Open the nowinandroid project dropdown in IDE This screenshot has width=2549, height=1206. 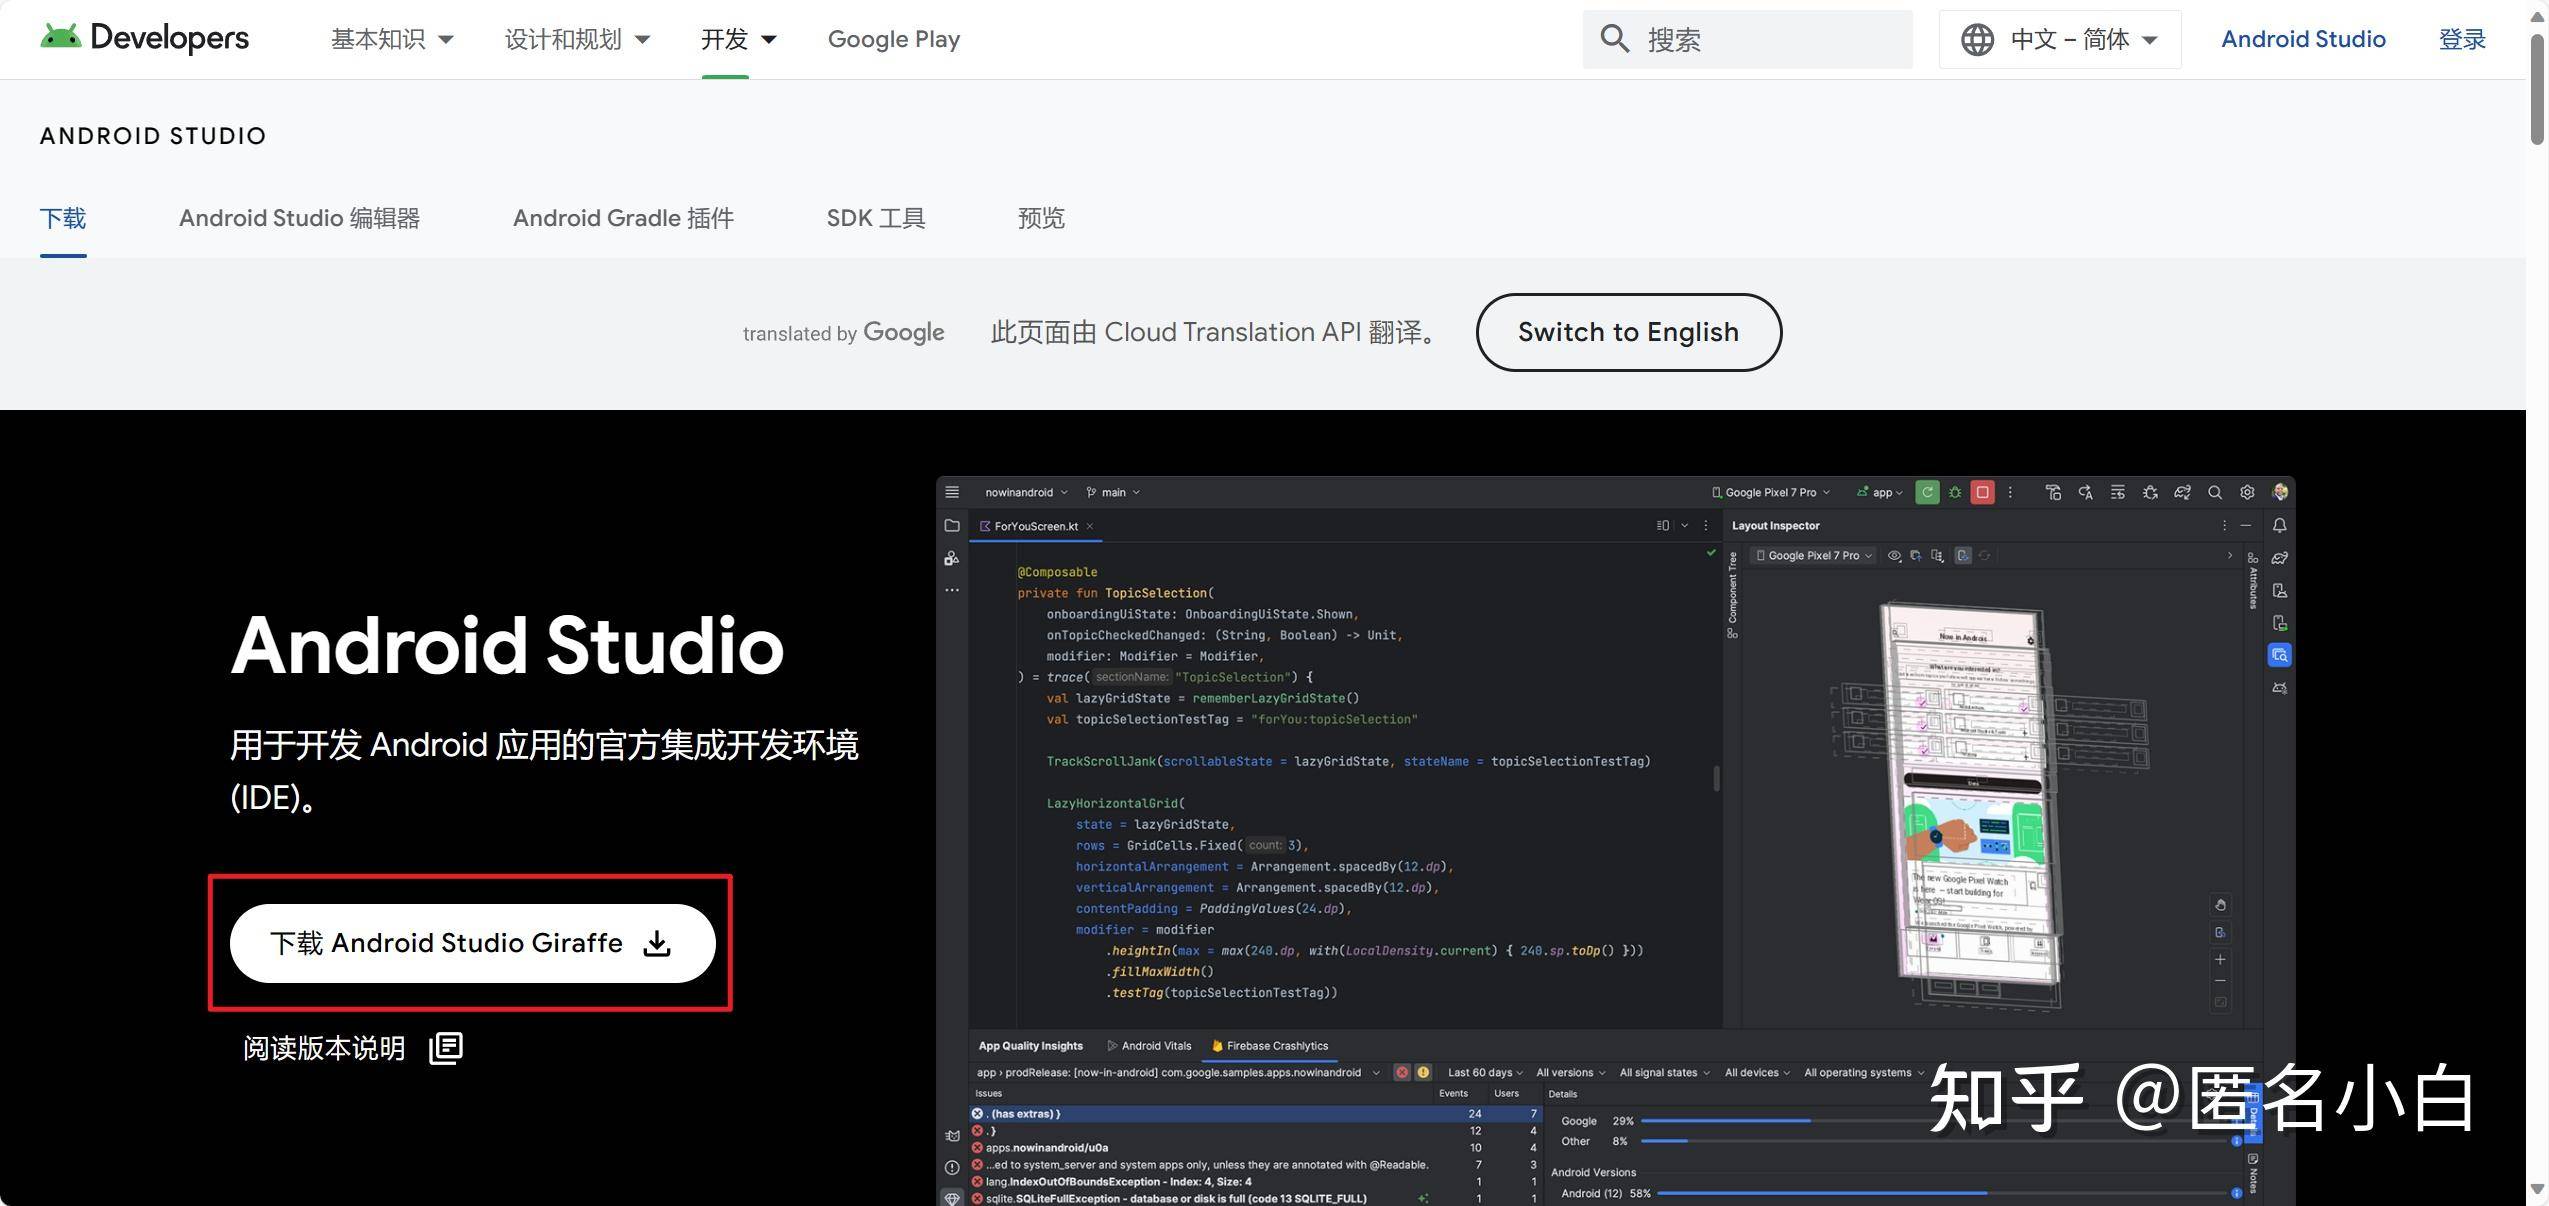pyautogui.click(x=1026, y=492)
